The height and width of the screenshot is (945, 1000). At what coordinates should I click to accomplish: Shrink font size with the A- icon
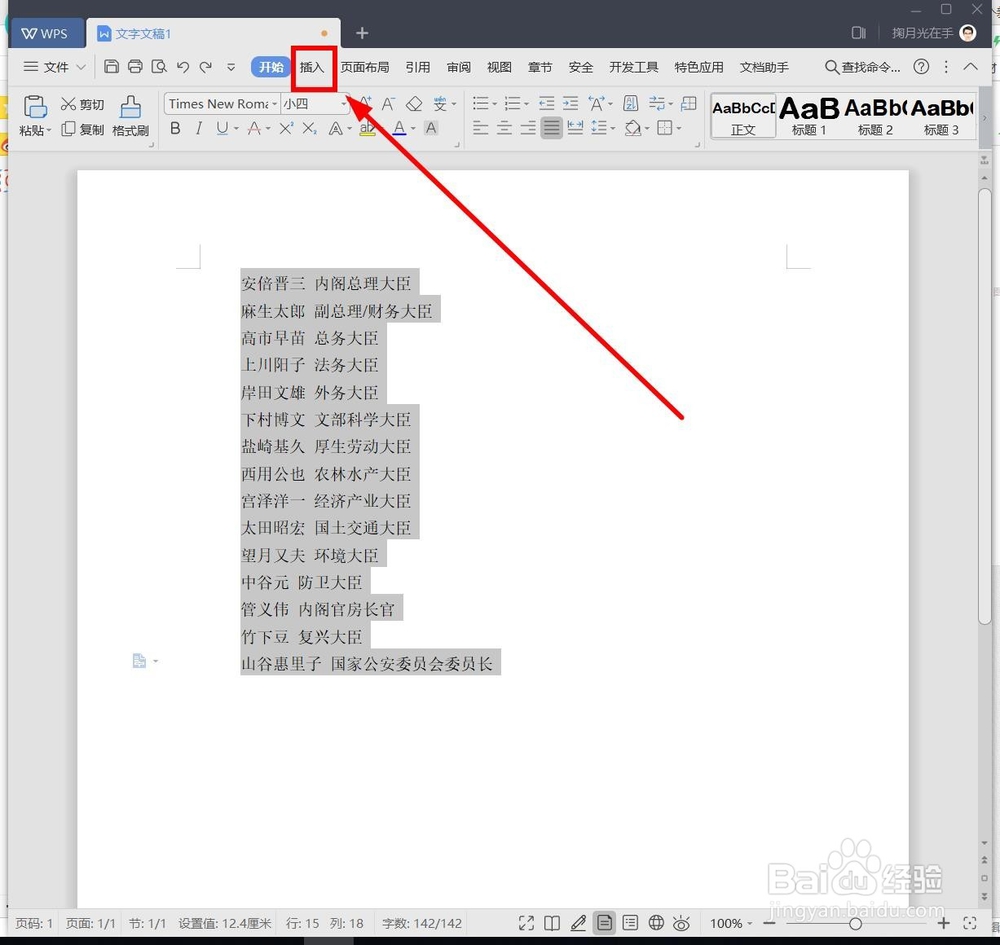[x=388, y=104]
